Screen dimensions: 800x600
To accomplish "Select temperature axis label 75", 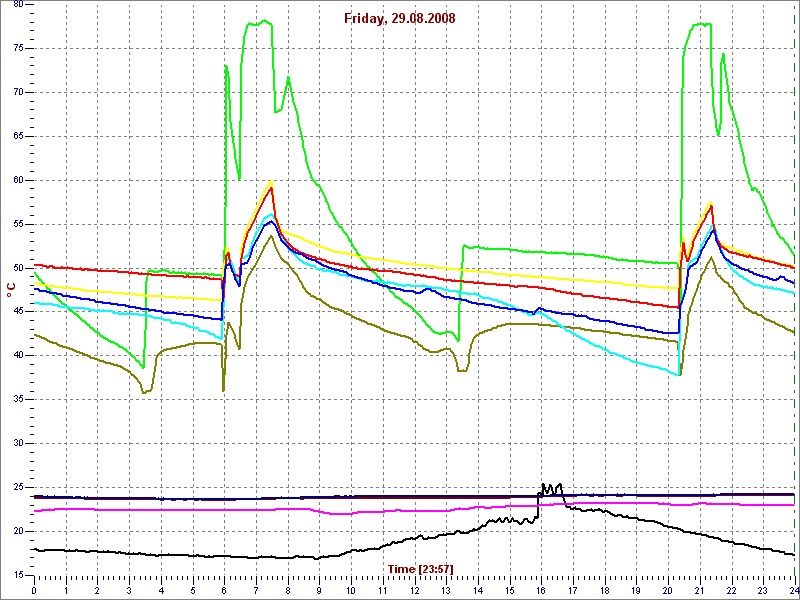I will point(16,49).
